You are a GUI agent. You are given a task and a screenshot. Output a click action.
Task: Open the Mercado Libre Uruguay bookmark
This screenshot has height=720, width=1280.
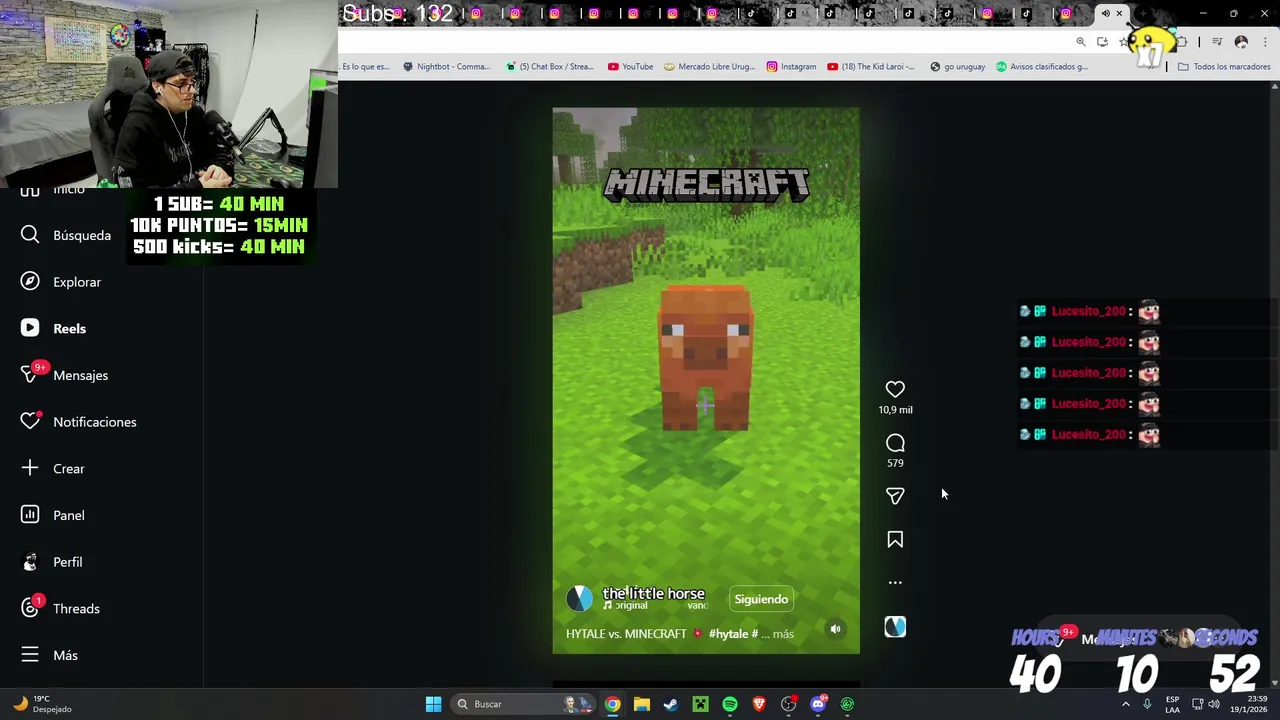709,67
